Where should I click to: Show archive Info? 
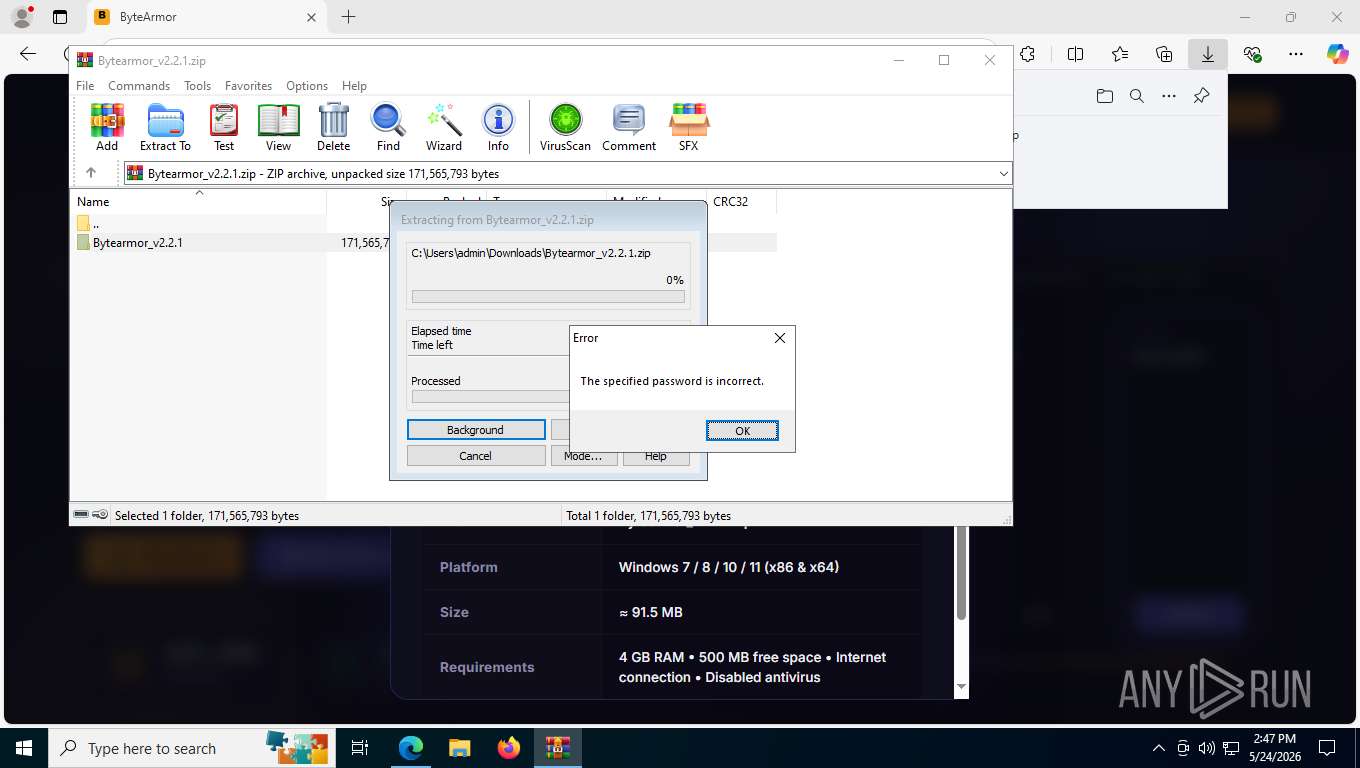coord(498,127)
